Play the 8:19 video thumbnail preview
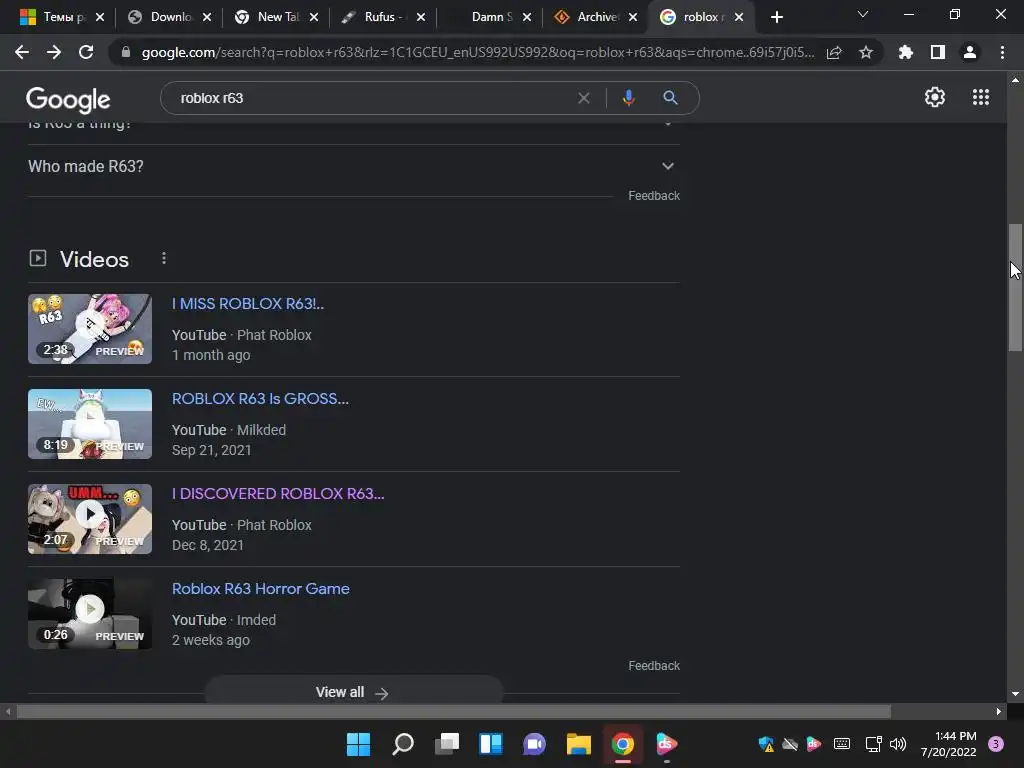The image size is (1024, 768). 90,424
